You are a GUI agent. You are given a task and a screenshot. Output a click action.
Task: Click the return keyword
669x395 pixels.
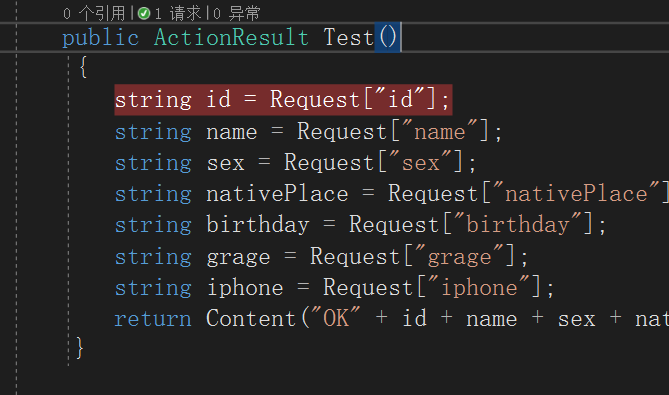click(x=153, y=319)
